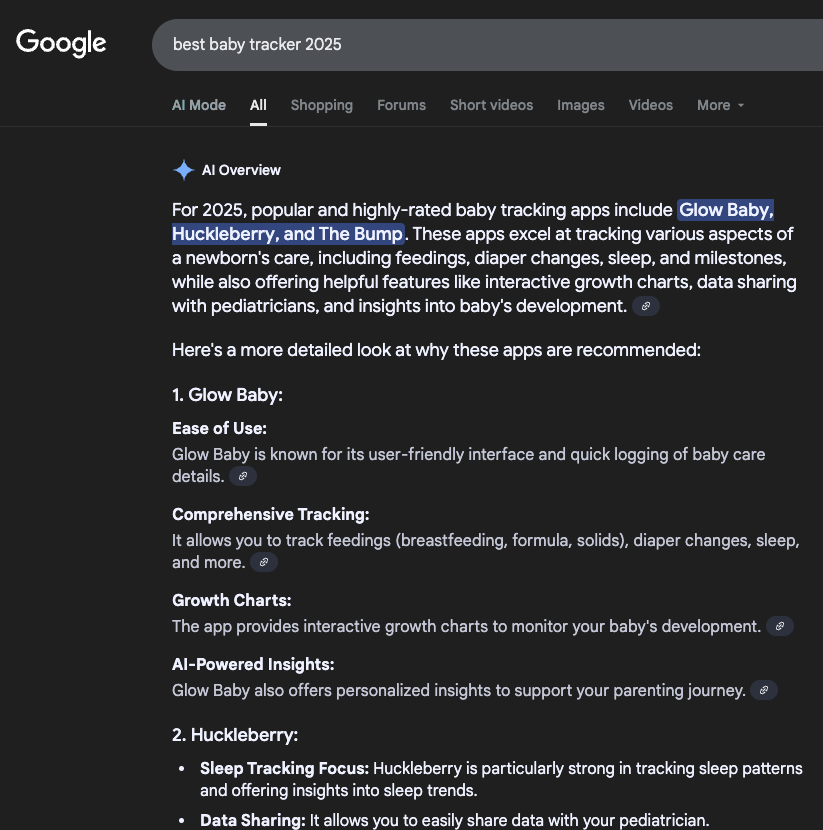This screenshot has height=830, width=823.
Task: Open the Short videos tab
Action: 492,105
